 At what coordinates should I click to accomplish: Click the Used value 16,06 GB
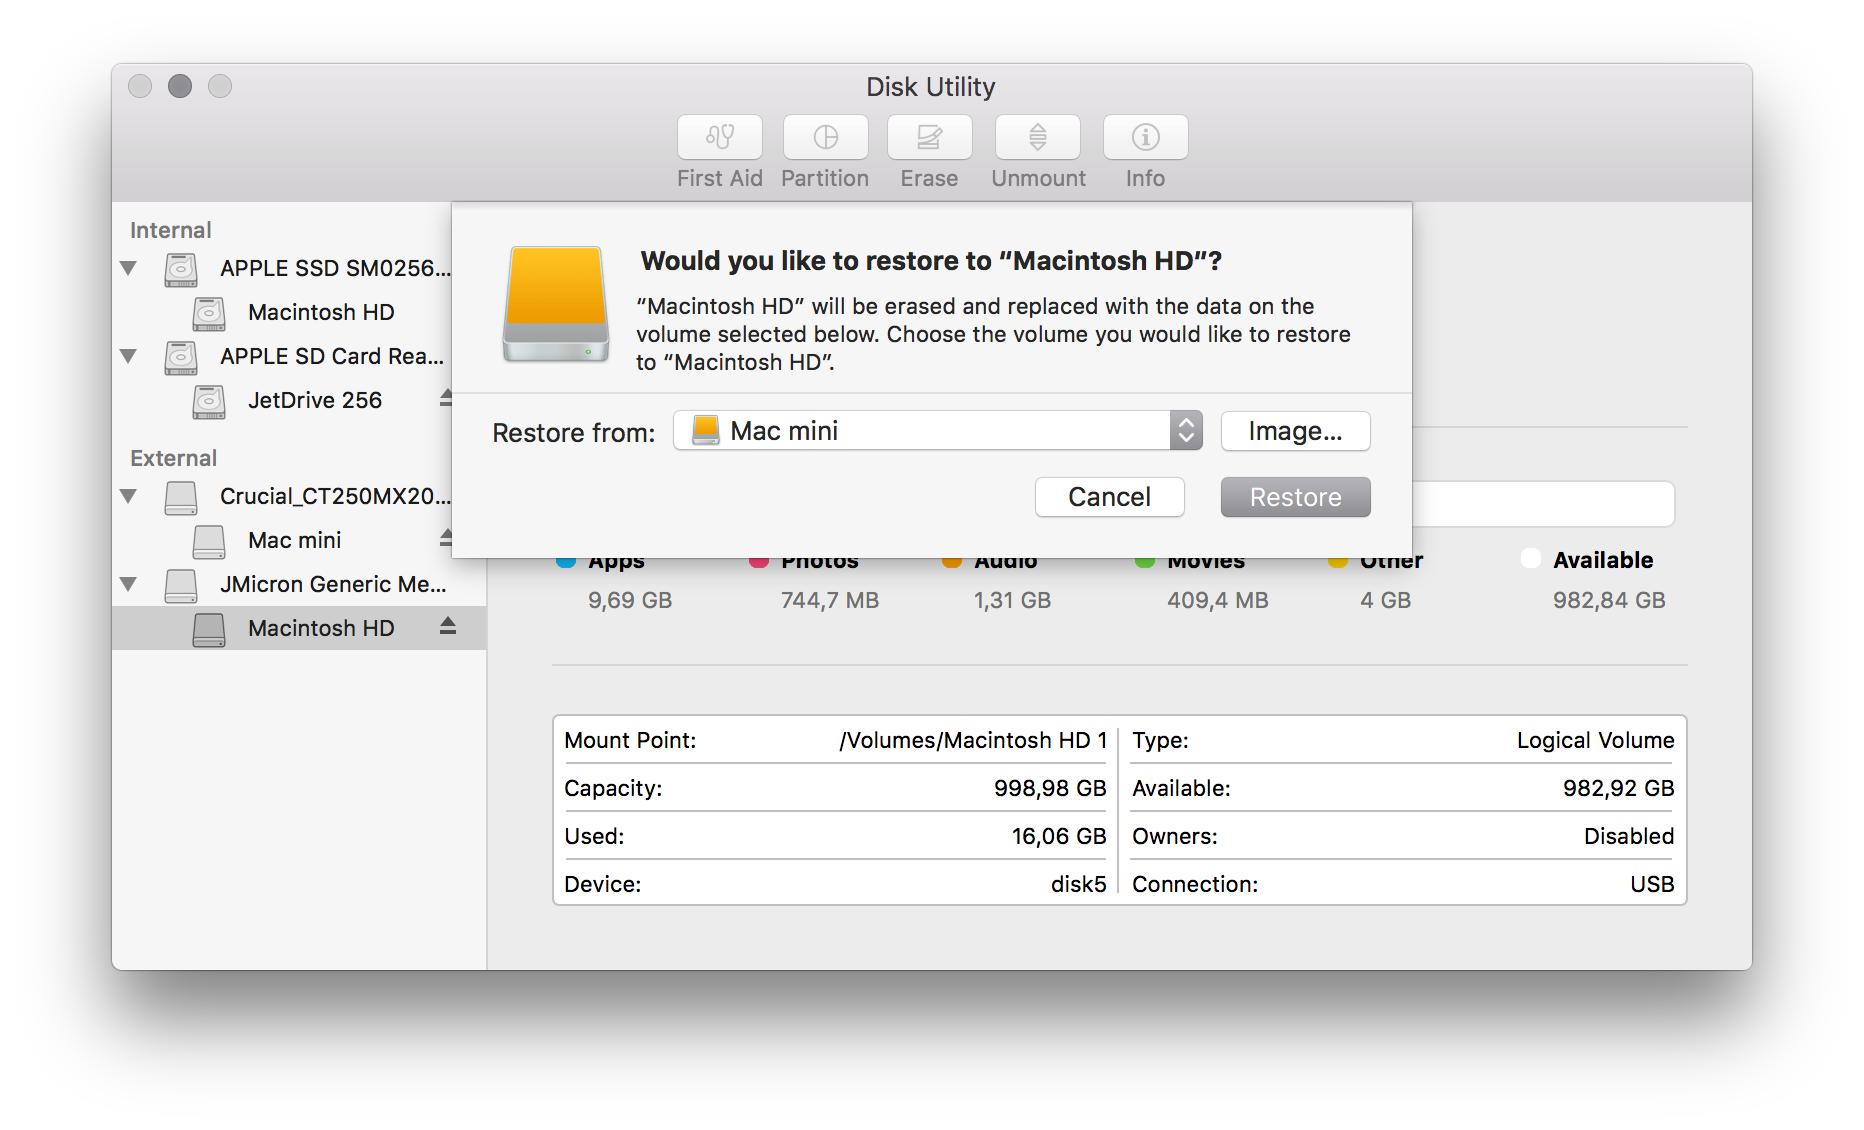[1059, 837]
